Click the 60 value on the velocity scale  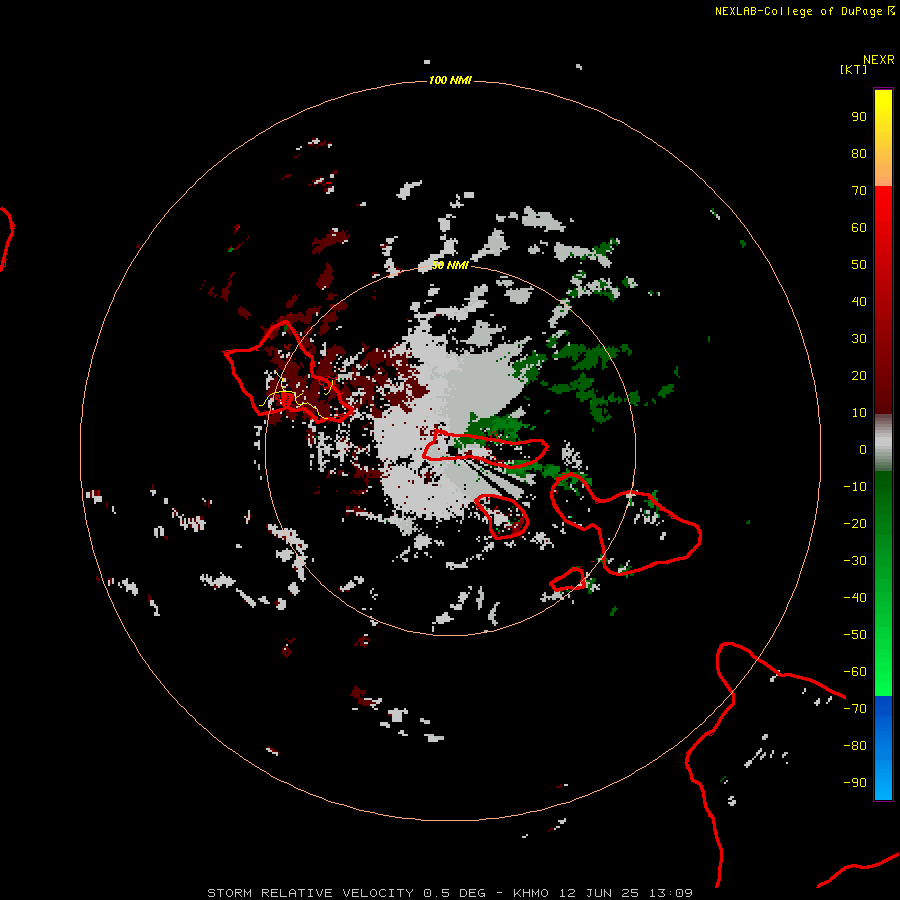pyautogui.click(x=859, y=227)
